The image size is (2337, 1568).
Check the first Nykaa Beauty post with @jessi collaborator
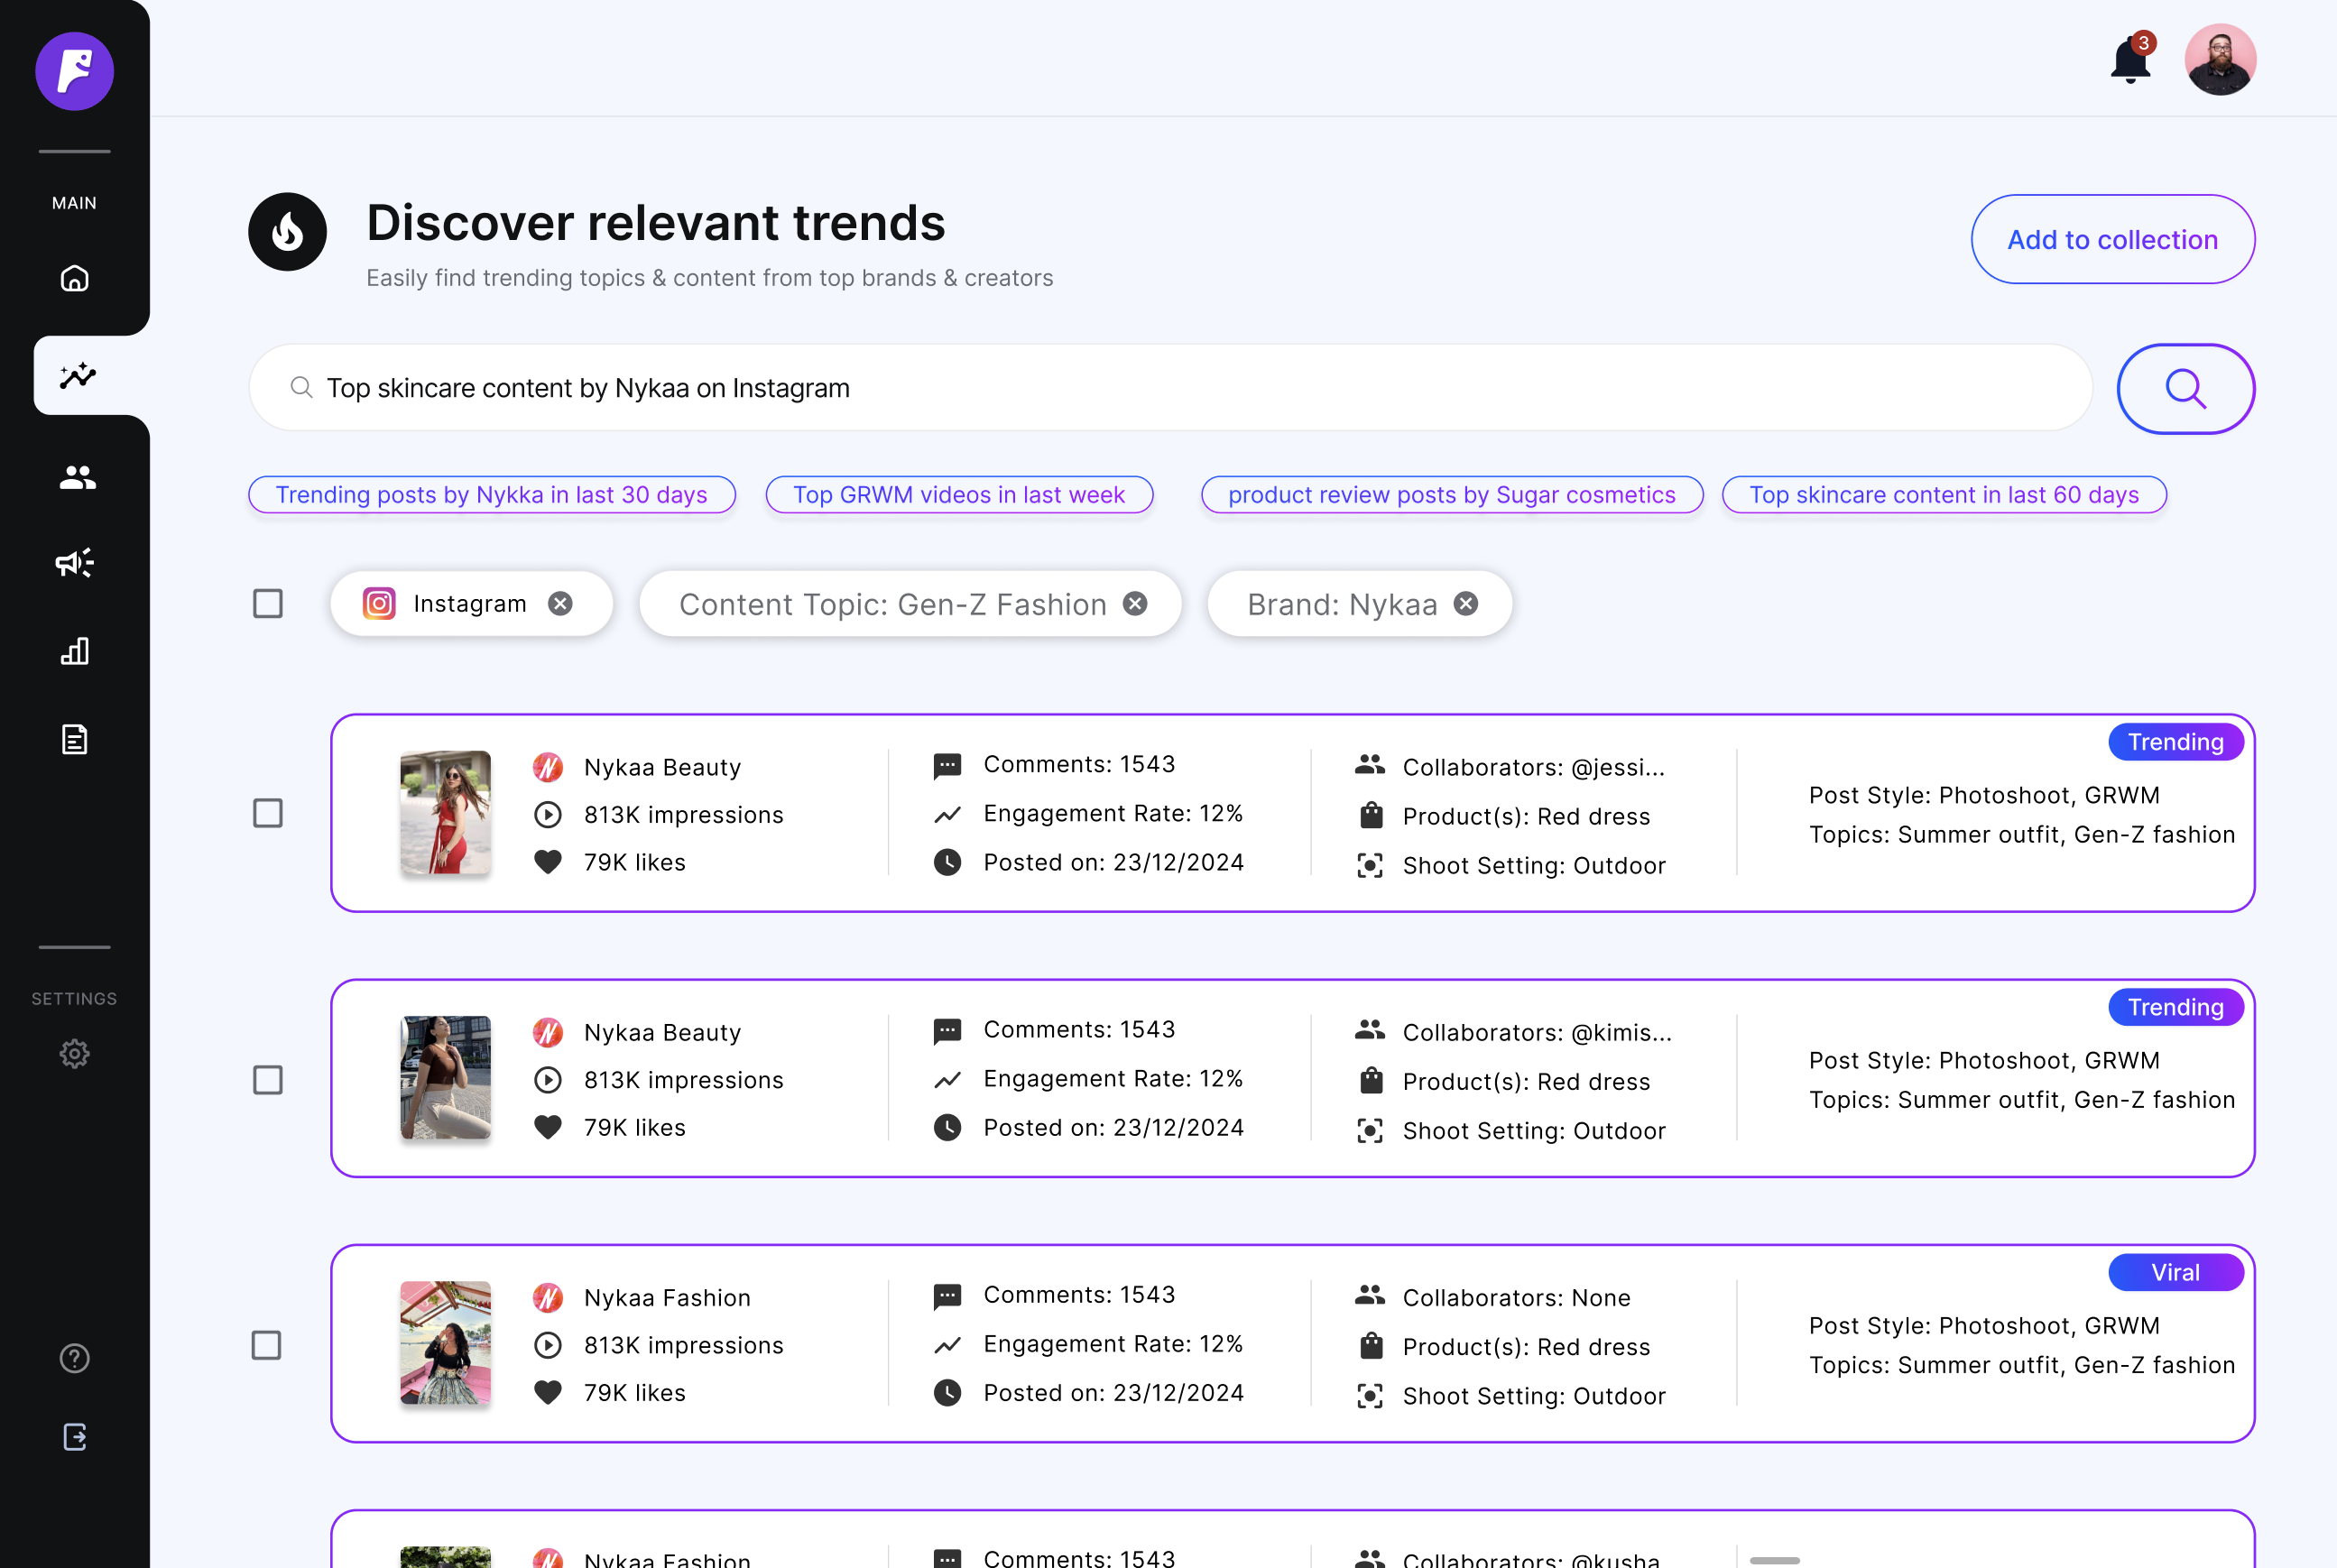(267, 813)
